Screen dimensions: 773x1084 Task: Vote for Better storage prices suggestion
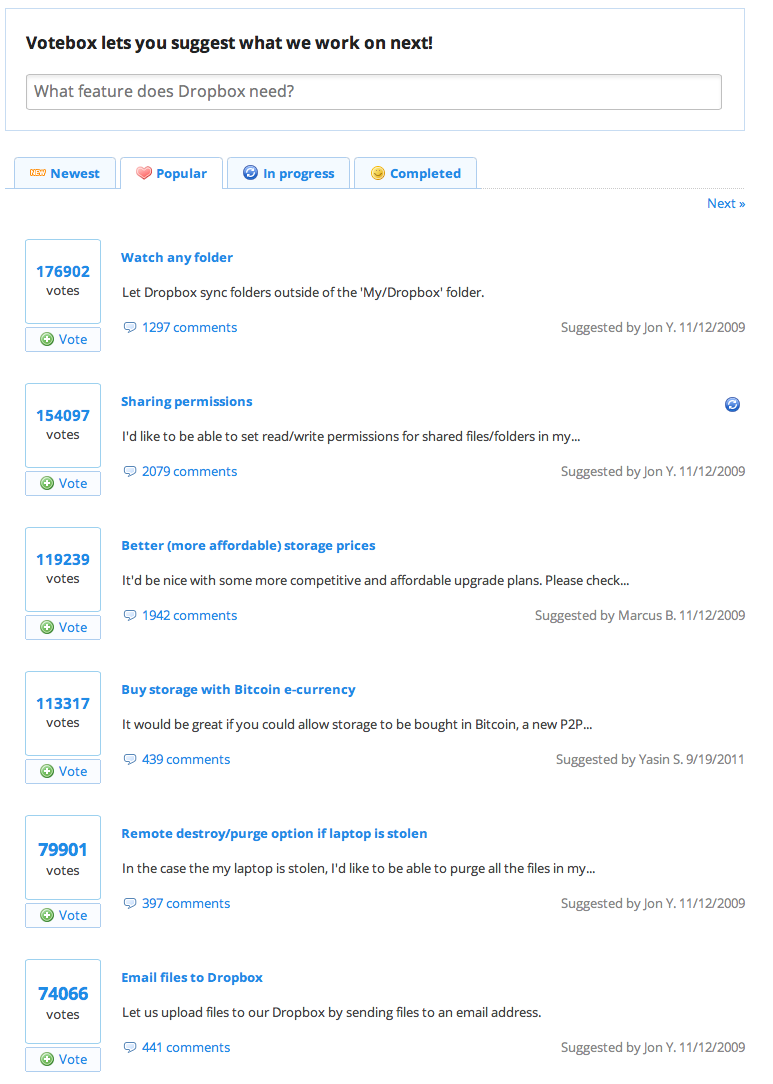point(63,627)
